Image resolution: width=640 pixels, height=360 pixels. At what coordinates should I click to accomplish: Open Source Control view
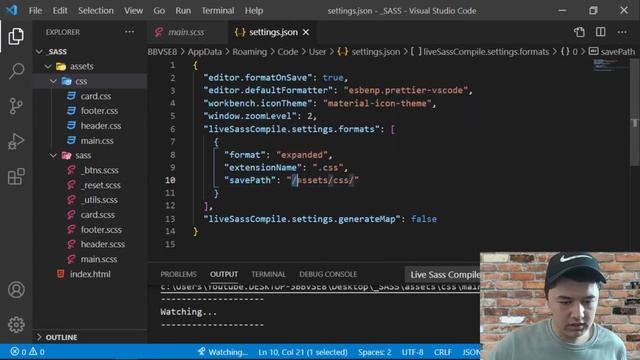pos(16,106)
